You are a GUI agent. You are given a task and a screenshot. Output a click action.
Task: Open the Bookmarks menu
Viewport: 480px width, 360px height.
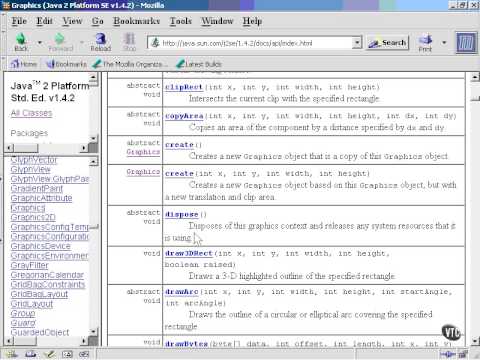(137, 21)
